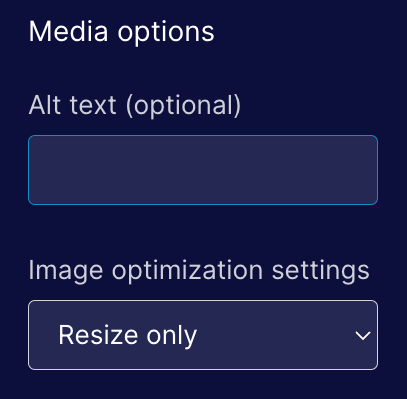Focus the Alt text input field
The width and height of the screenshot is (407, 399).
203,170
